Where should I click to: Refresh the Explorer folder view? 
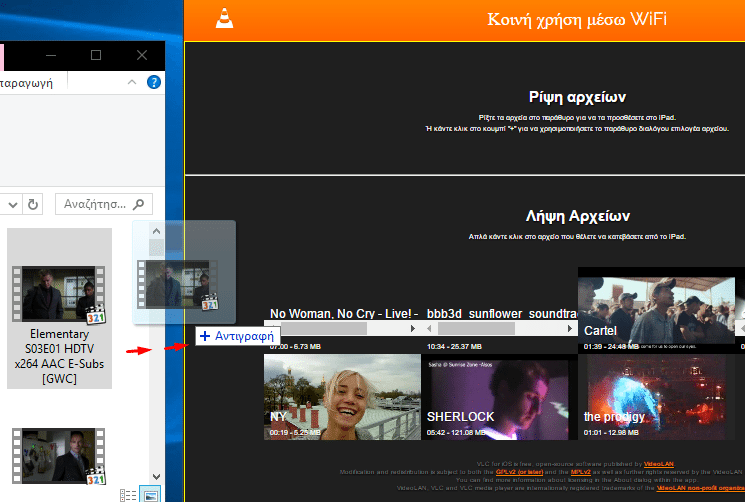coord(33,205)
